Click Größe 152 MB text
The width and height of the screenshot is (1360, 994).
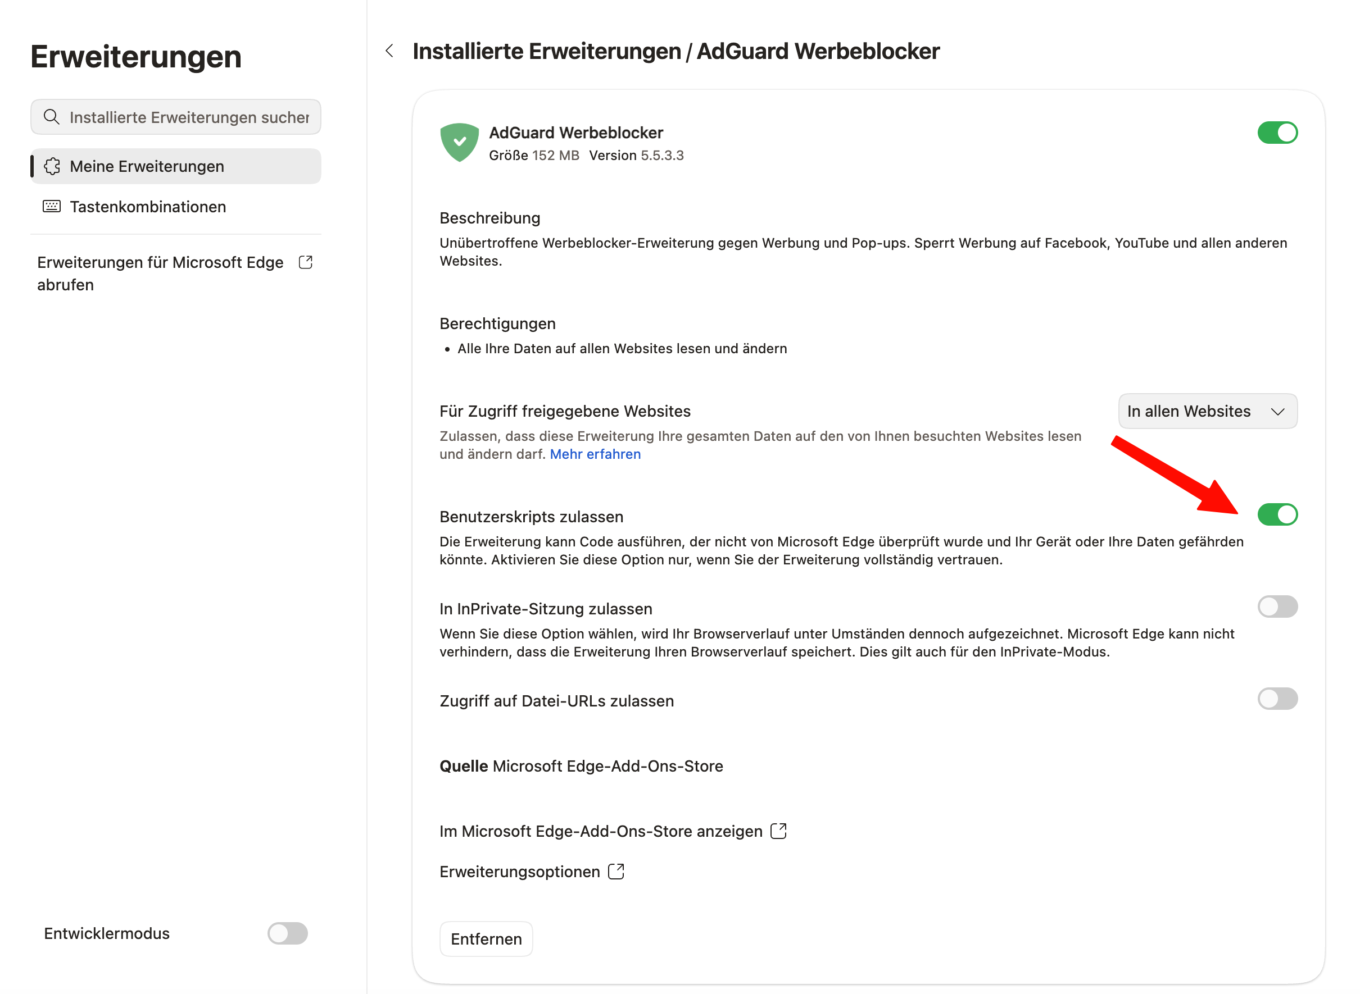click(534, 155)
